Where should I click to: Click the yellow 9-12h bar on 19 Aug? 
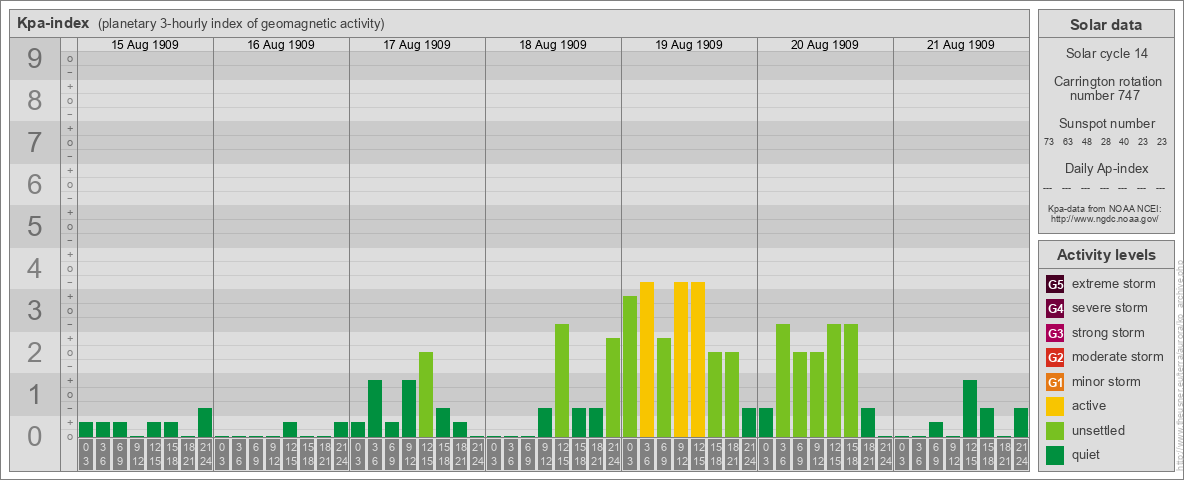coord(680,359)
